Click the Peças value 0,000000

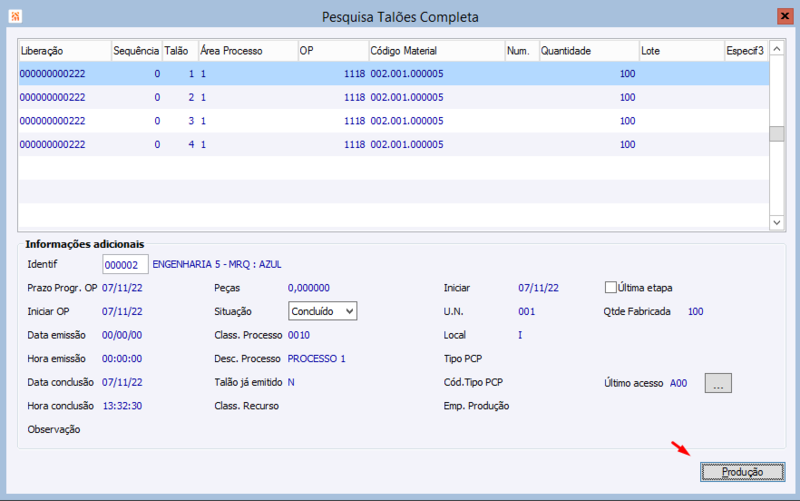309,288
